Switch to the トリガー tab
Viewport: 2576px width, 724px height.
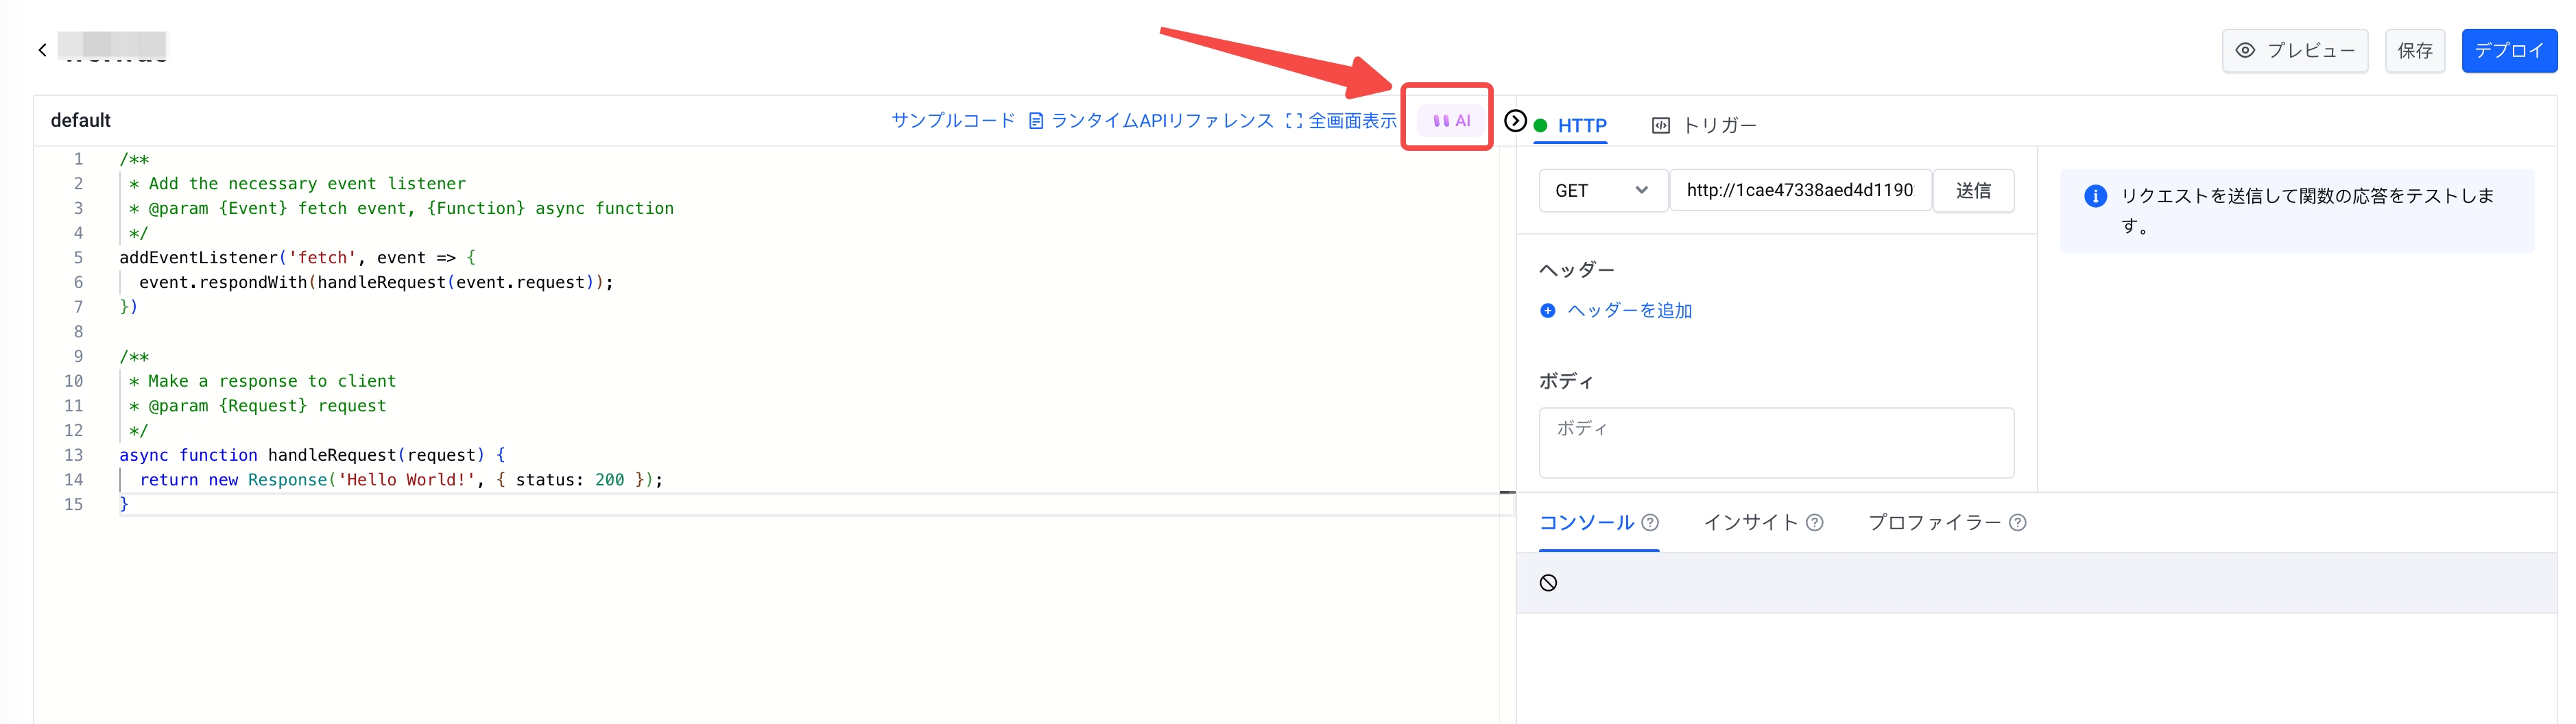(1704, 126)
